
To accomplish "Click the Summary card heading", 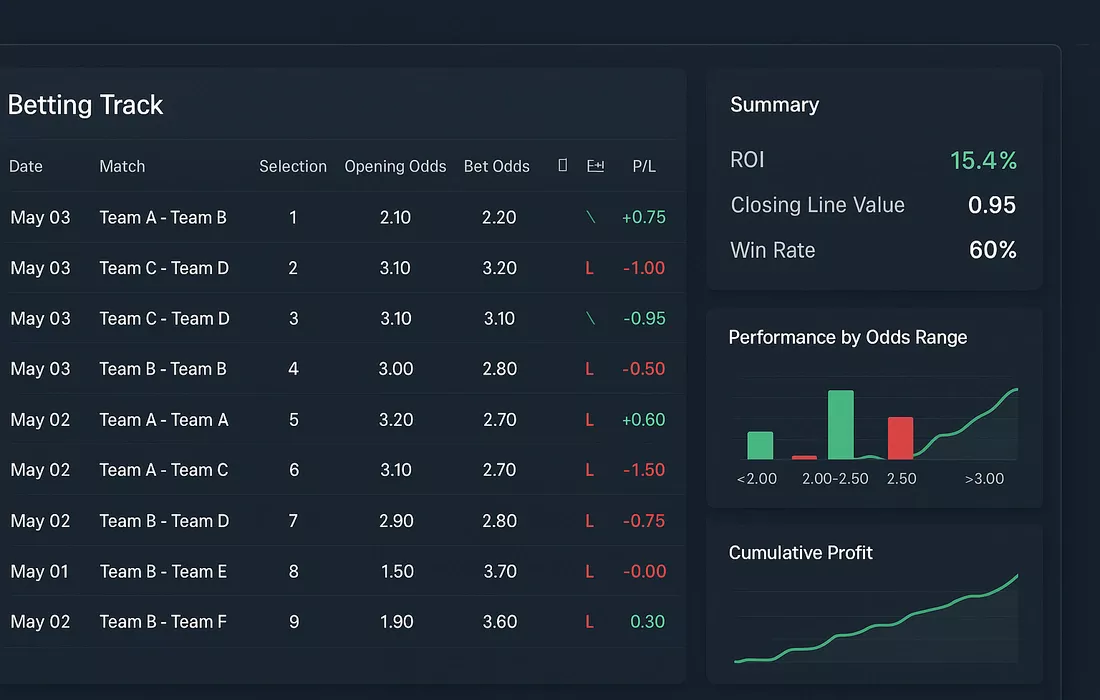I will [x=774, y=105].
